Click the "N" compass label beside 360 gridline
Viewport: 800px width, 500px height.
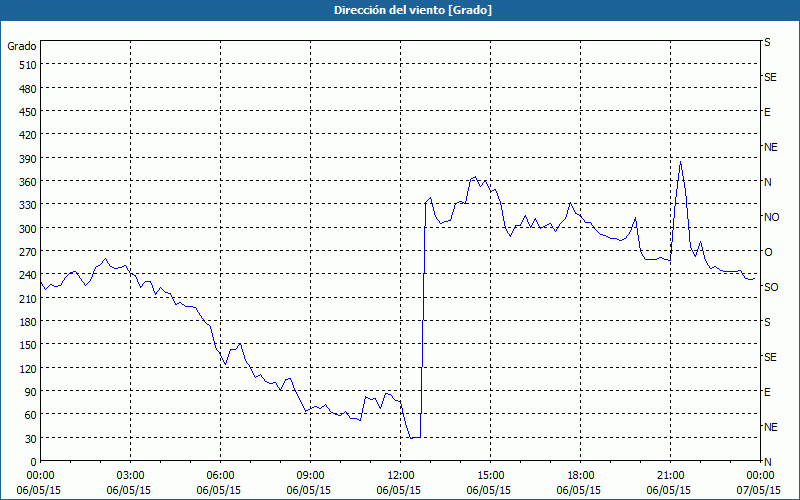(x=767, y=182)
